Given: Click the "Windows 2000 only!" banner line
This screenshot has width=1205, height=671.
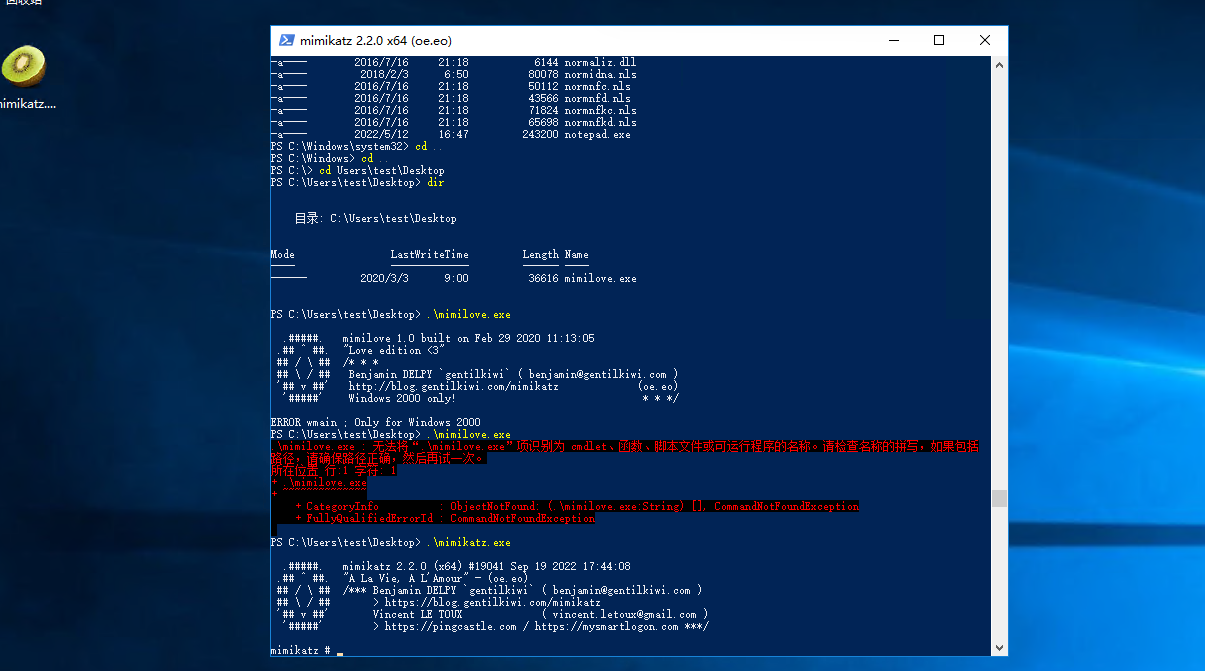Looking at the screenshot, I should [402, 398].
